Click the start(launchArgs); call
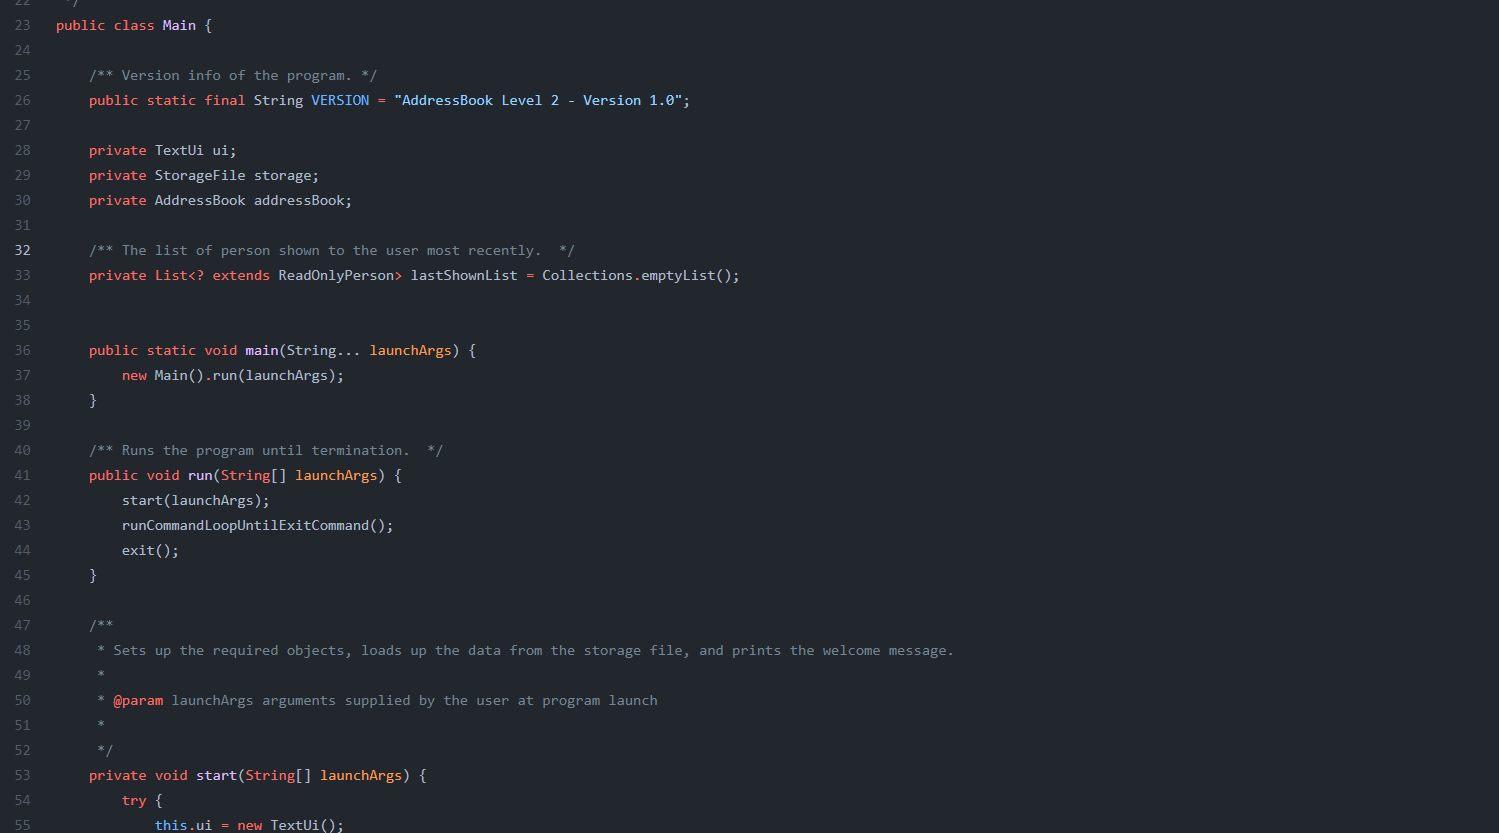This screenshot has width=1499, height=833. pyautogui.click(x=196, y=500)
